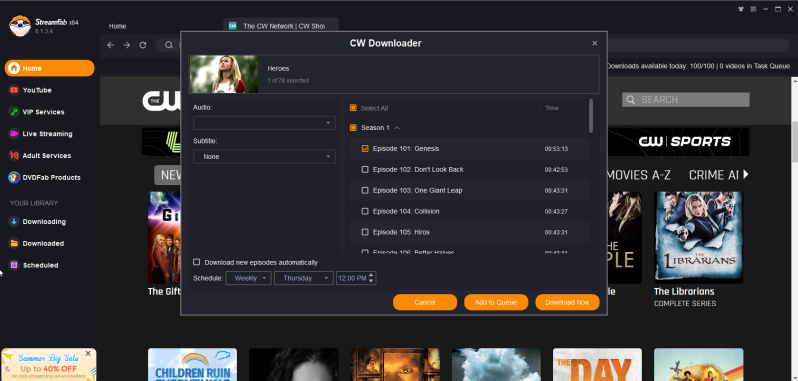Click the Downloading arrow icon
The width and height of the screenshot is (798, 381).
tap(14, 221)
